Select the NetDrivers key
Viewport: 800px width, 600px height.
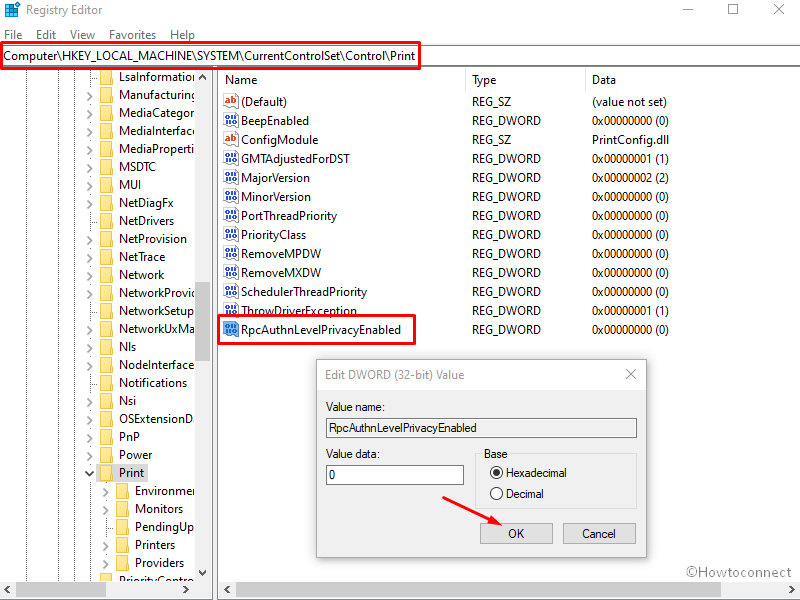click(x=146, y=221)
